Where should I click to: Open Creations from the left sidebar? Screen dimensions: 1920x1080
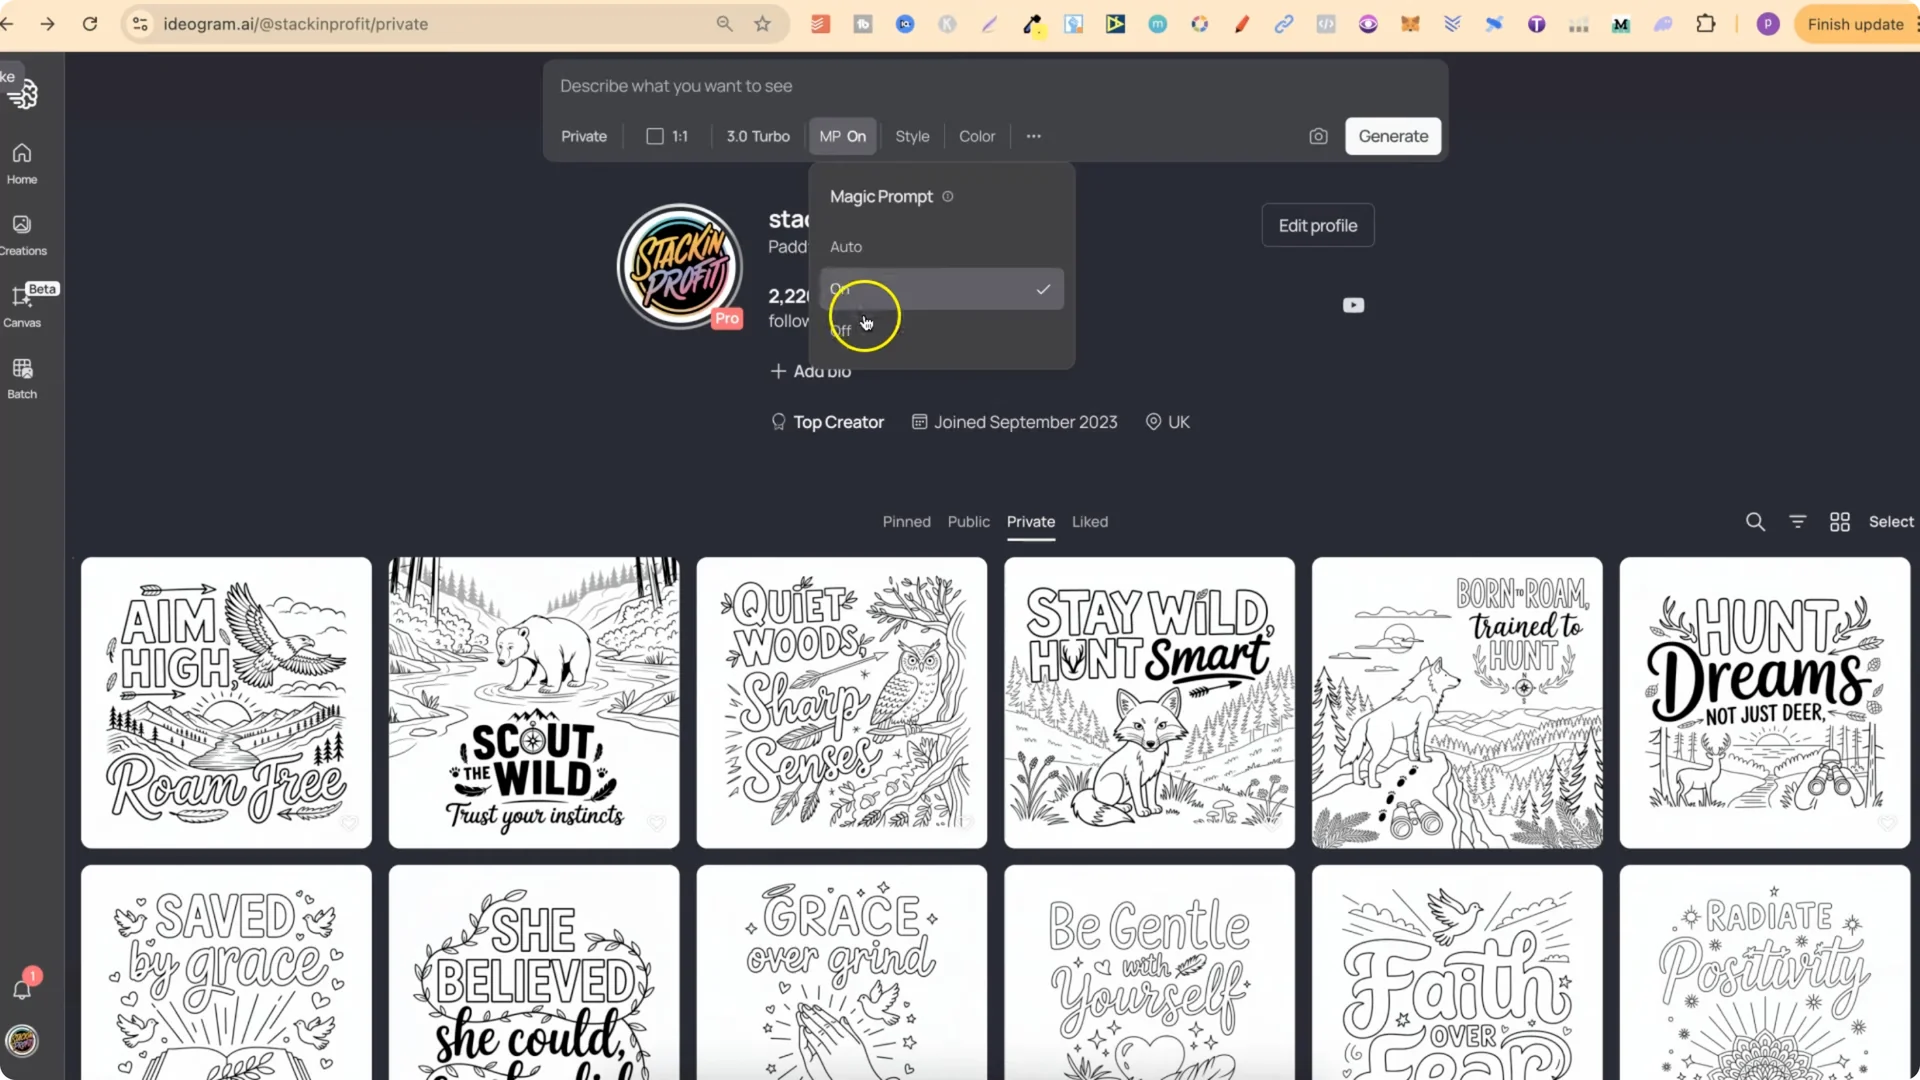[x=21, y=233]
